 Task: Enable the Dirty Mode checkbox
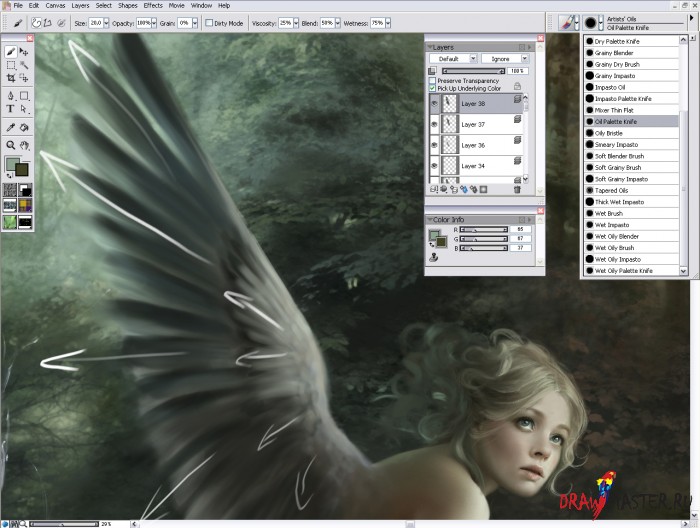(x=209, y=23)
